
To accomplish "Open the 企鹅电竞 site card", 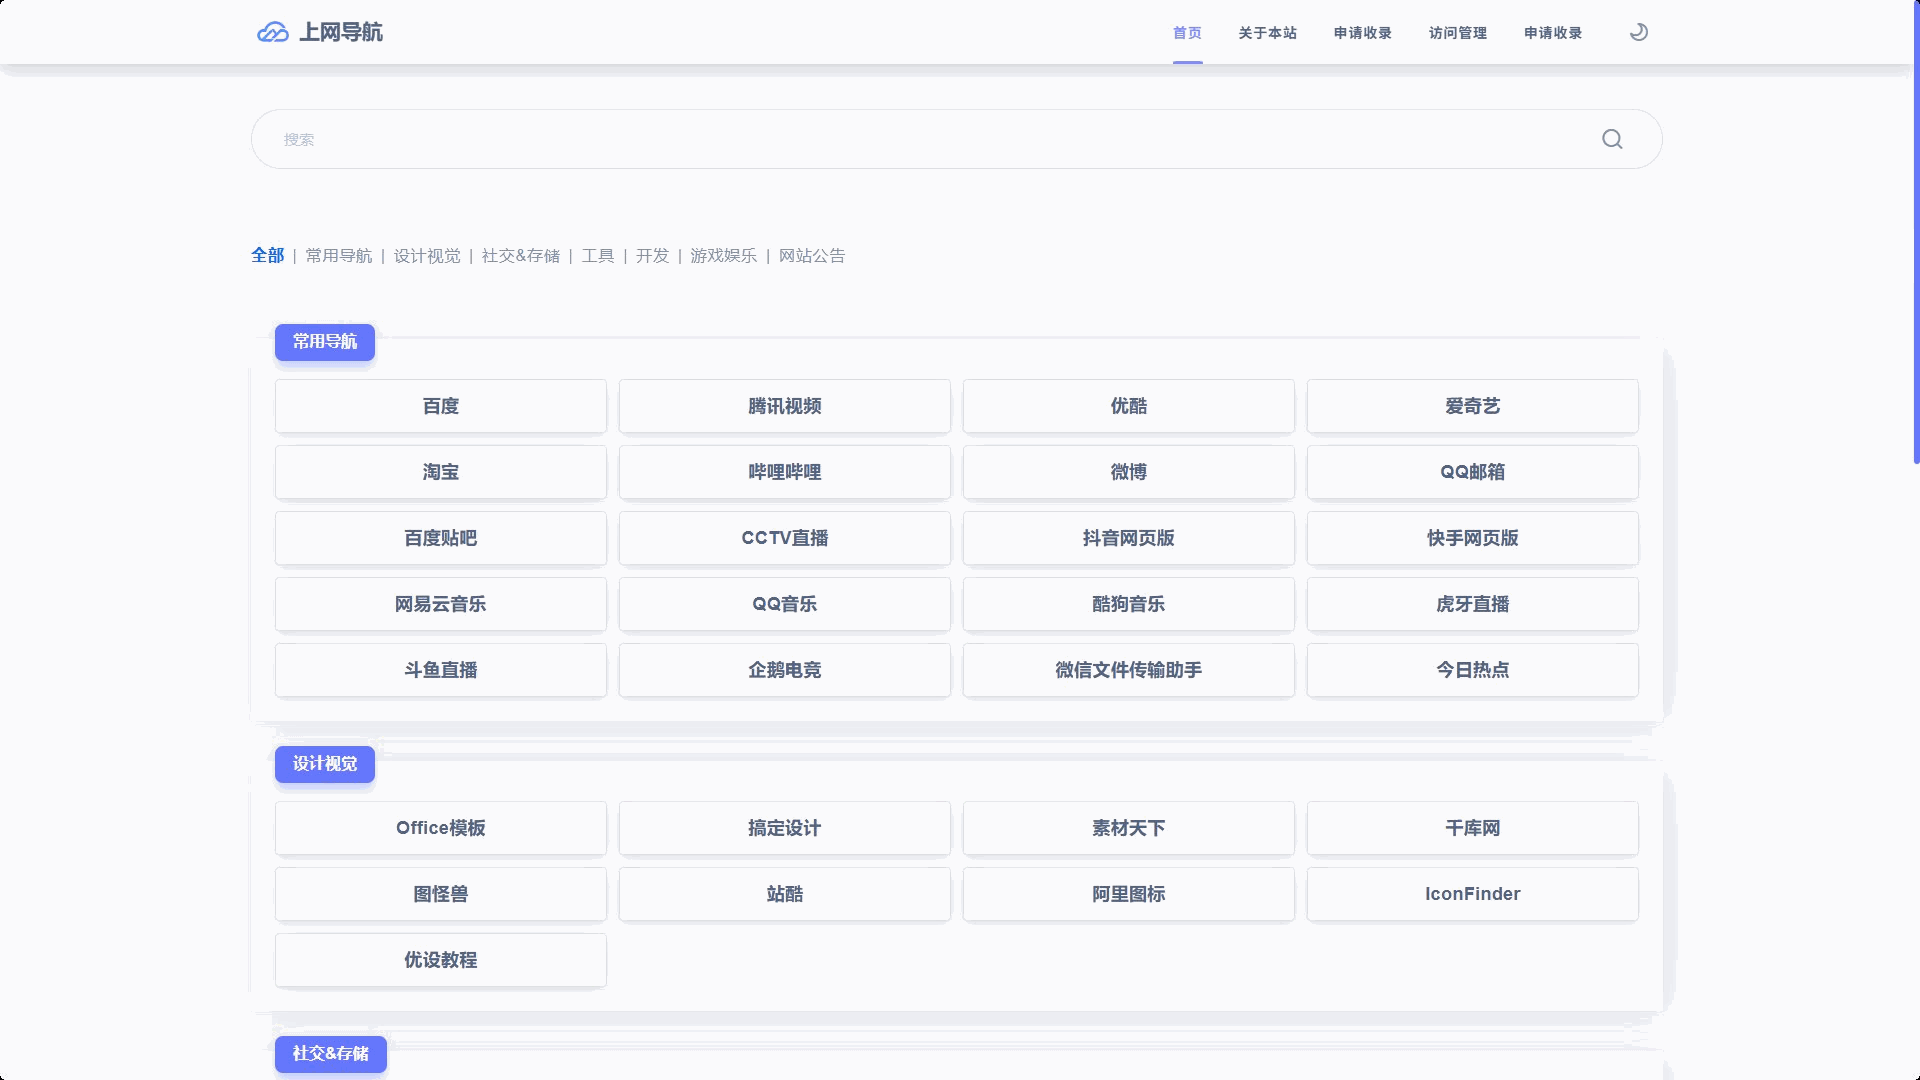I will coord(785,670).
